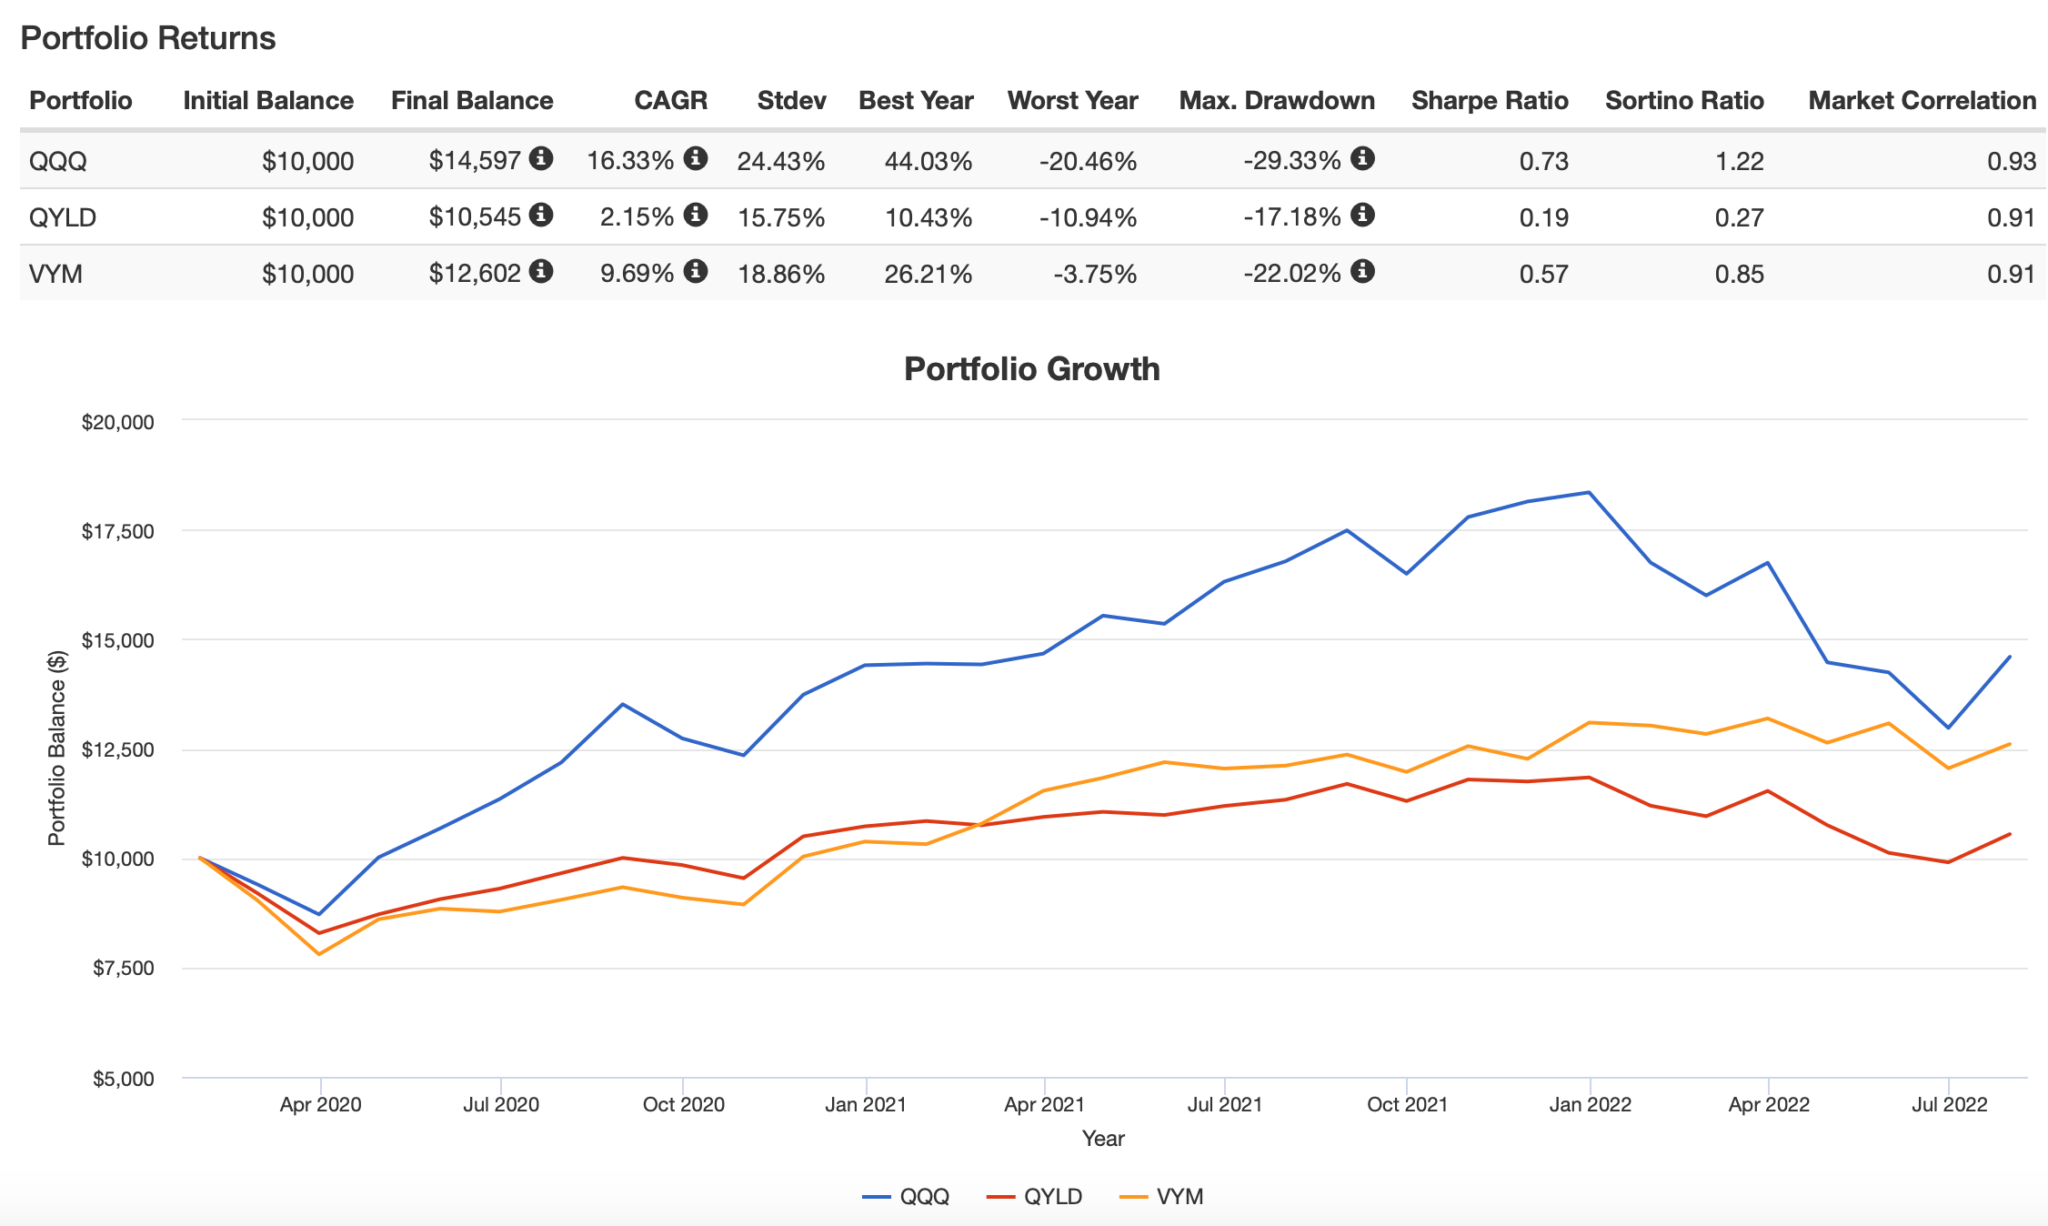The width and height of the screenshot is (2048, 1226).
Task: Toggle QYLD series in chart legend
Action: pyautogui.click(x=1035, y=1196)
